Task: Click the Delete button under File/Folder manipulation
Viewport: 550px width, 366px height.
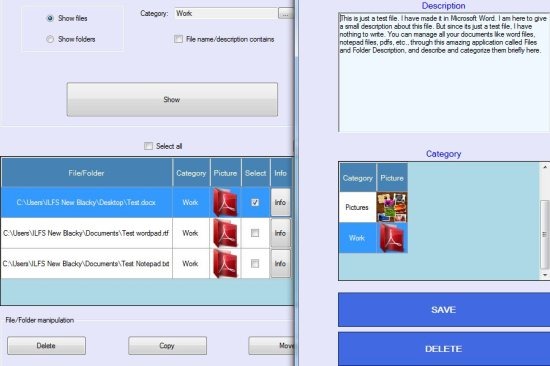Action: pyautogui.click(x=46, y=346)
